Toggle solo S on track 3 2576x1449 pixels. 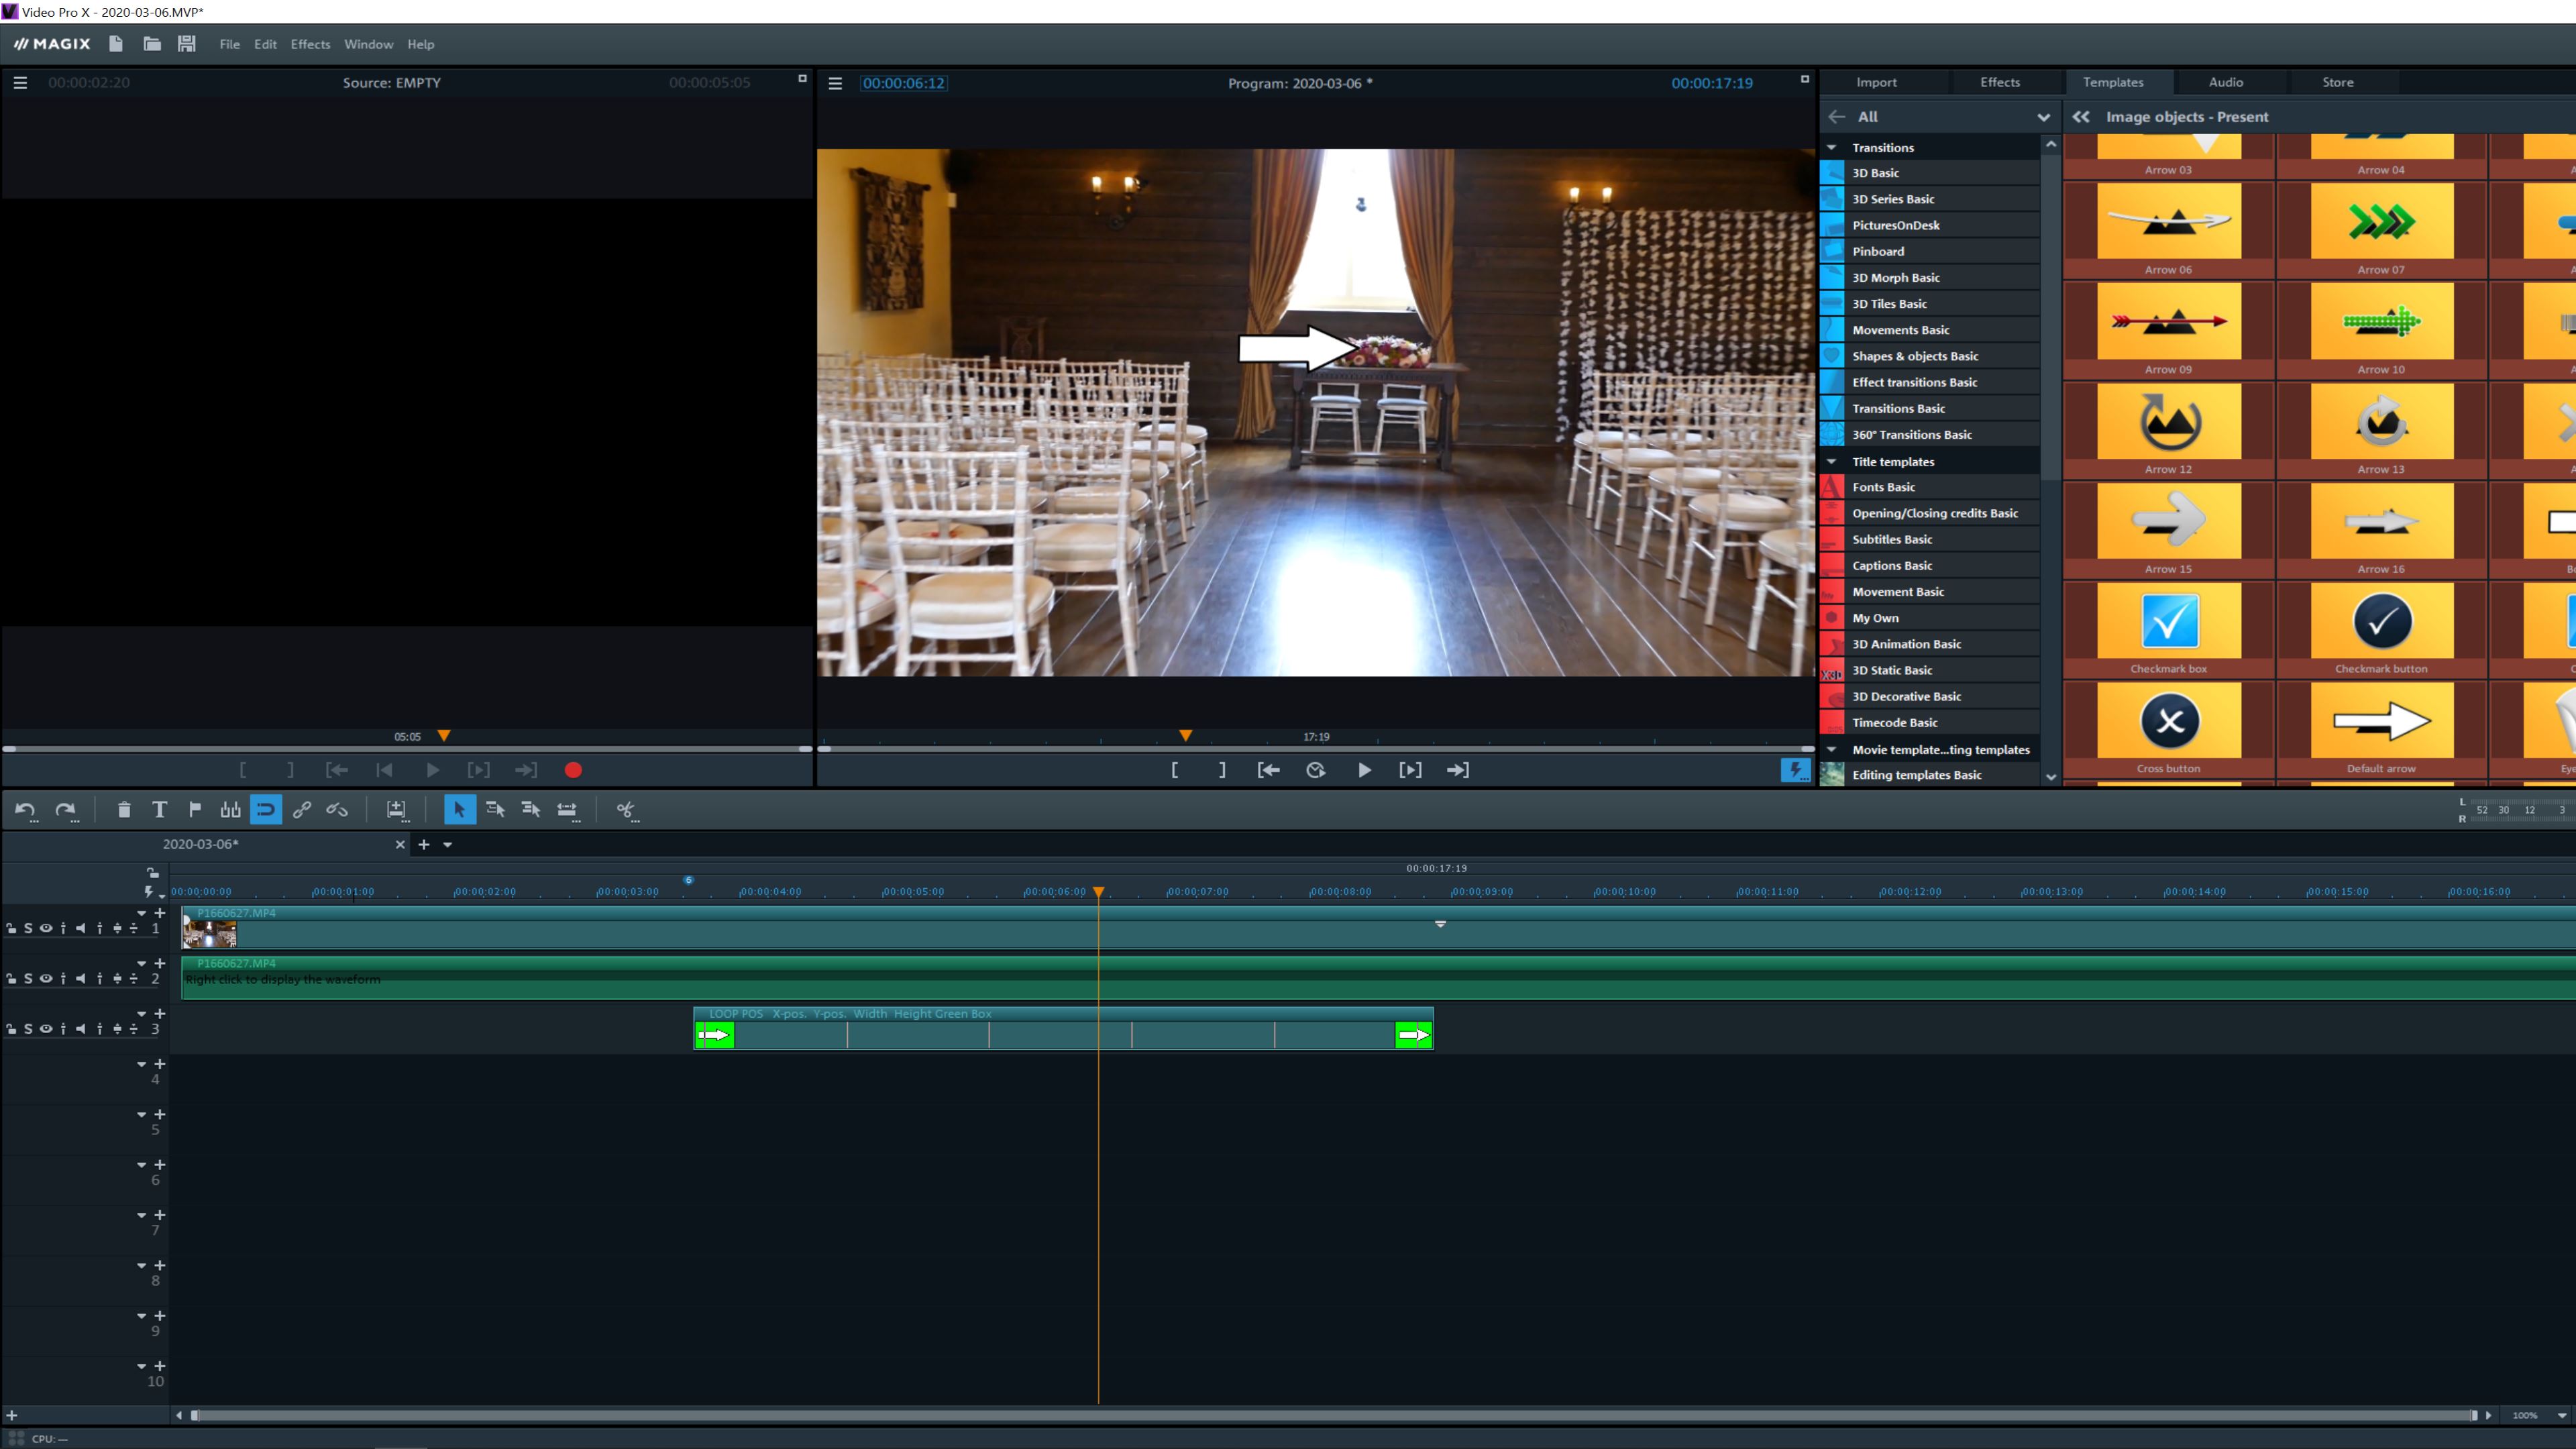[28, 1029]
